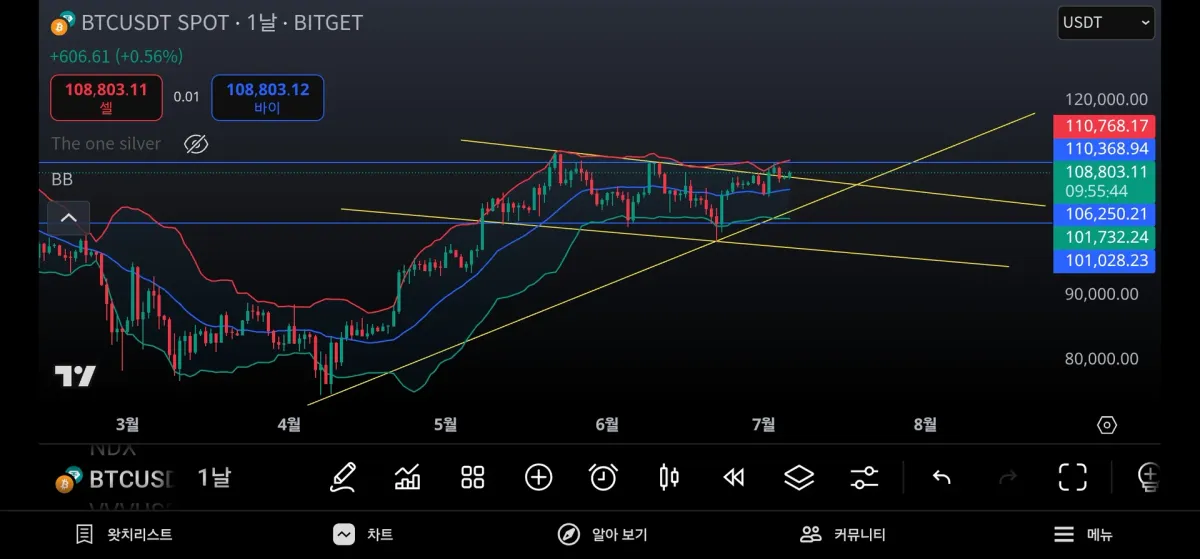Change the 1날 timeframe in the toolbar
Image resolution: width=1200 pixels, height=559 pixels.
(x=214, y=477)
